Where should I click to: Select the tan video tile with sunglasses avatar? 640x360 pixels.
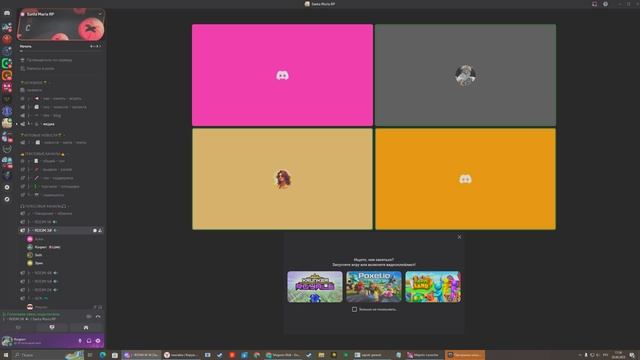(282, 179)
